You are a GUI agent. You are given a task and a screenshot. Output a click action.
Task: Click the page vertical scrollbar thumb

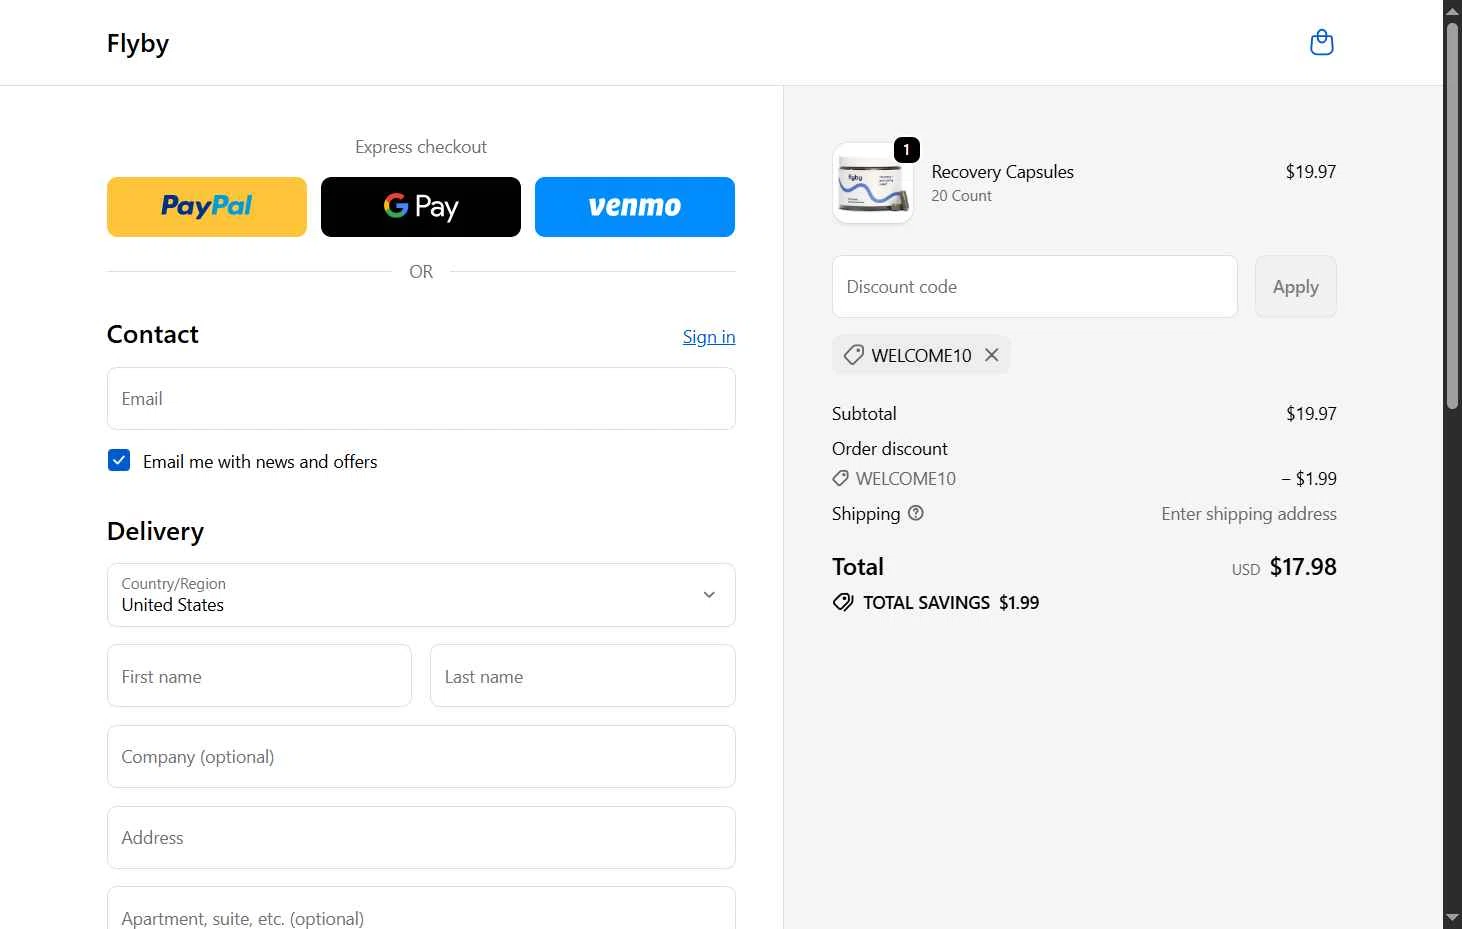pyautogui.click(x=1452, y=215)
